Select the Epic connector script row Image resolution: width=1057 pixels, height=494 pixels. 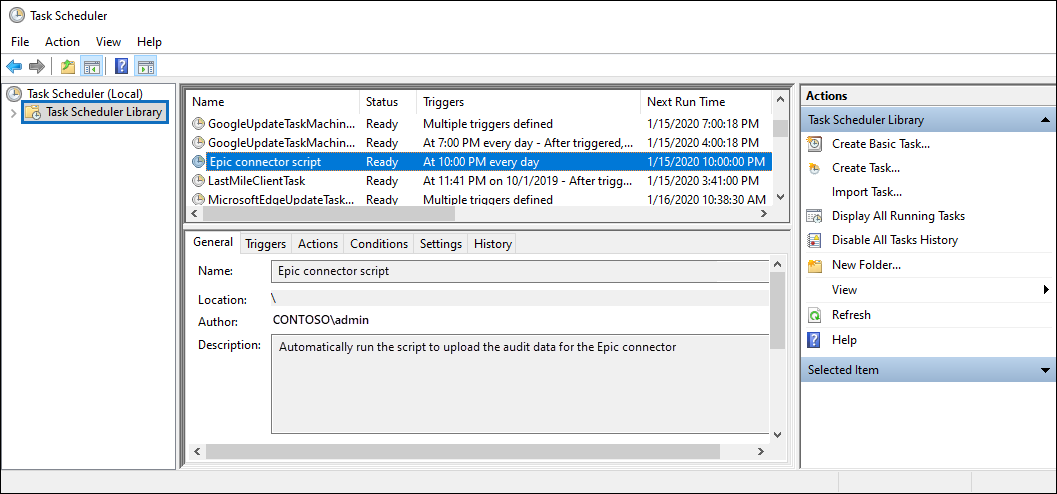[479, 162]
